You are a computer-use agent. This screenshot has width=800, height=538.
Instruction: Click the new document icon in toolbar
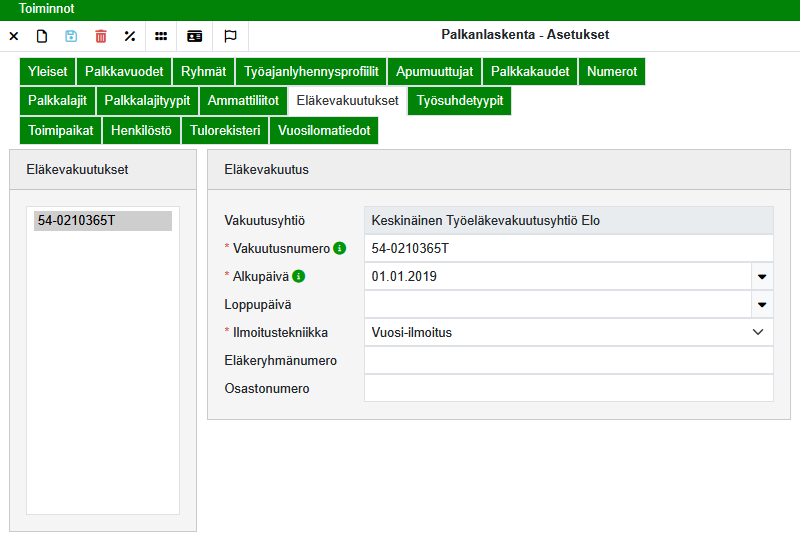pos(42,36)
